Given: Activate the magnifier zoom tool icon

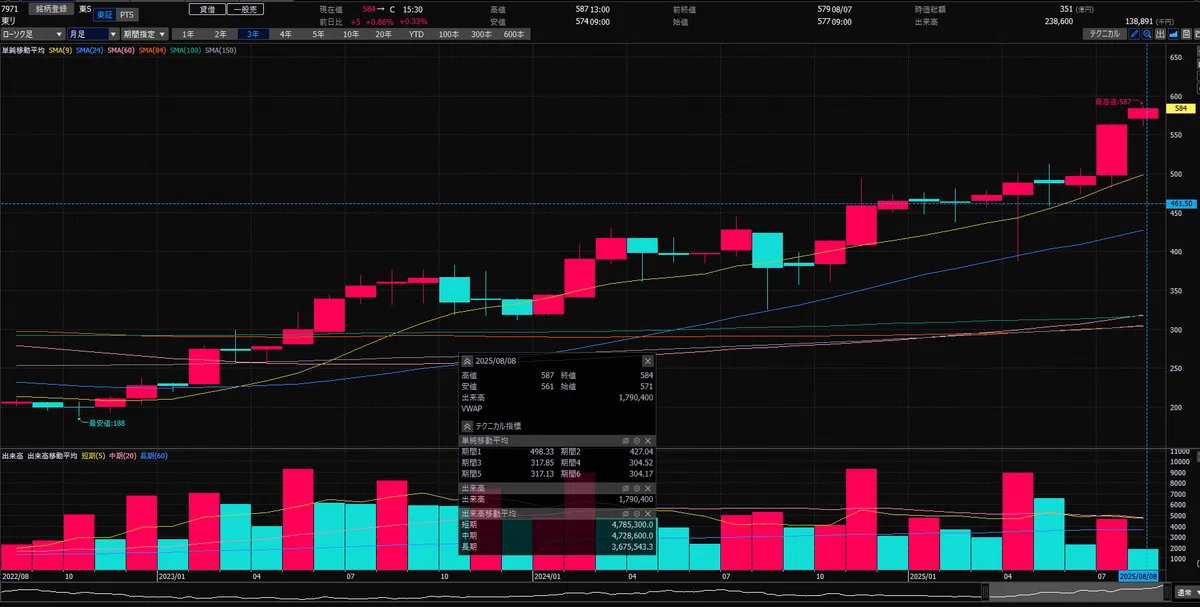Looking at the screenshot, I should [x=1147, y=34].
